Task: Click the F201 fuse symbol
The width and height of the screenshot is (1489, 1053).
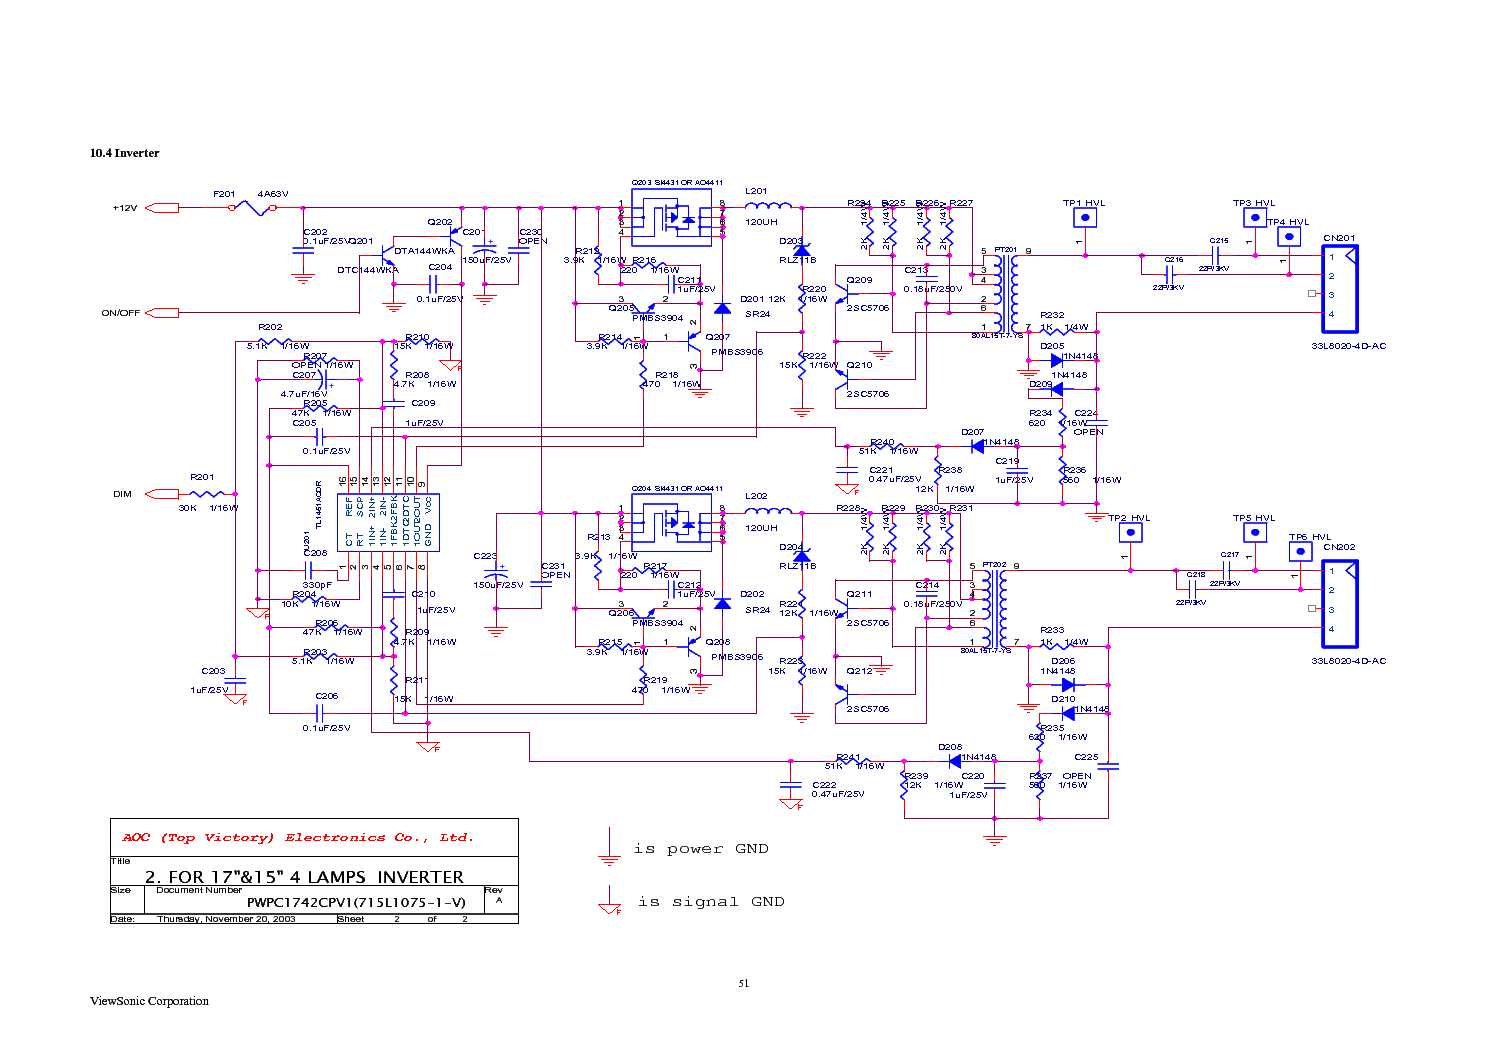Action: (x=252, y=208)
